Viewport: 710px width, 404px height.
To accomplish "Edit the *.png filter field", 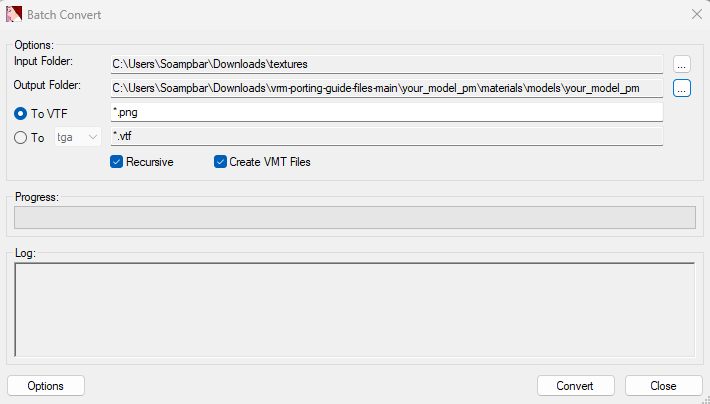I will [387, 112].
